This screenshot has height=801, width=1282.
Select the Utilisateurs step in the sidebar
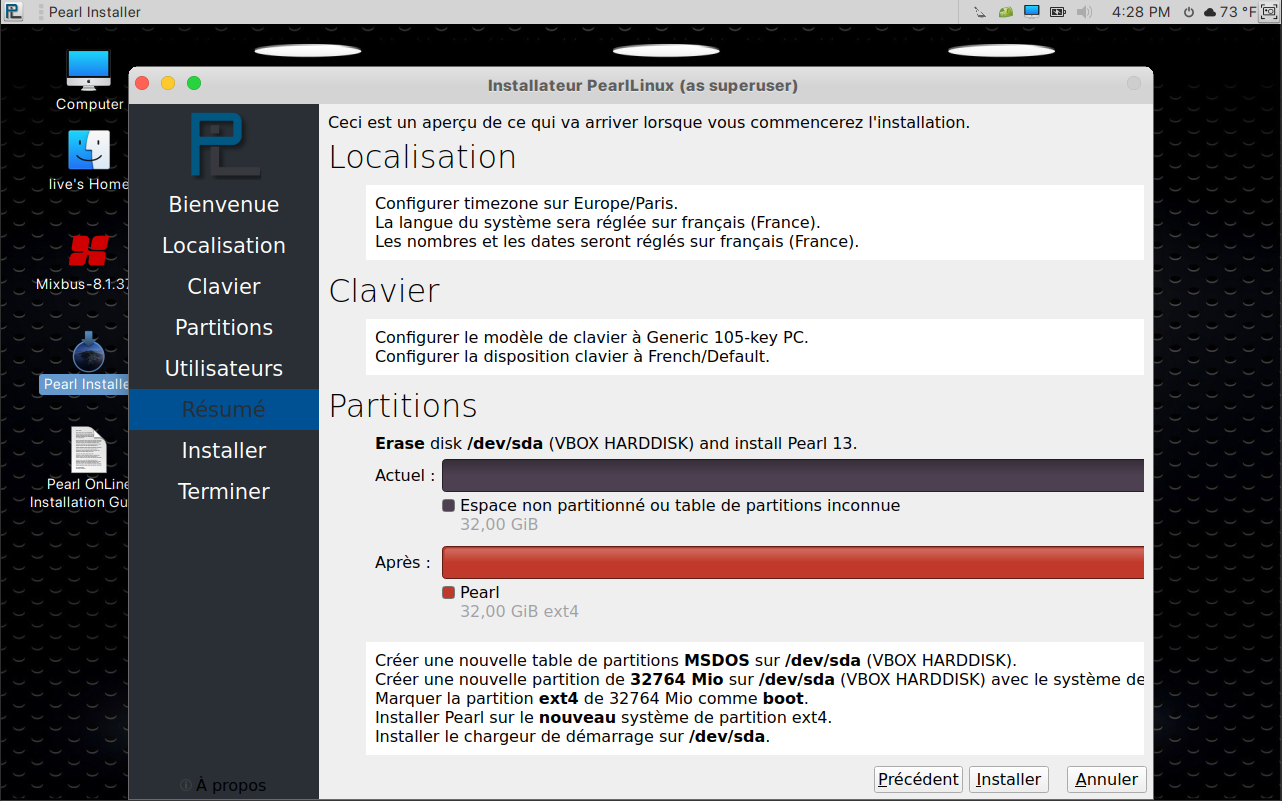(x=224, y=369)
